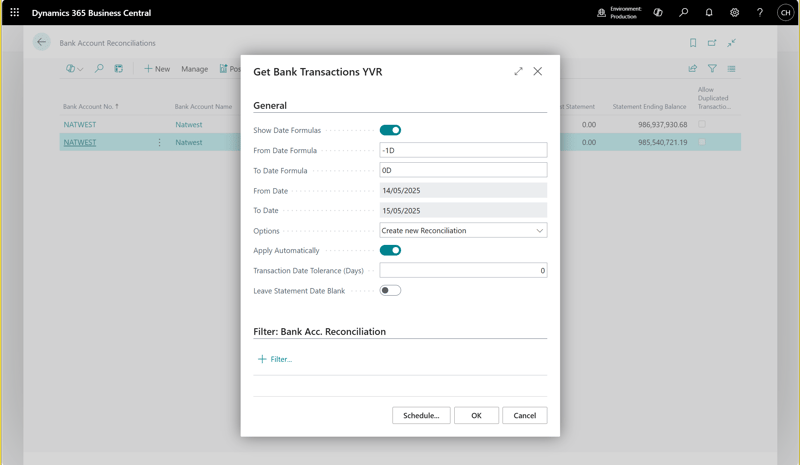Open the settings gear icon

pyautogui.click(x=734, y=13)
